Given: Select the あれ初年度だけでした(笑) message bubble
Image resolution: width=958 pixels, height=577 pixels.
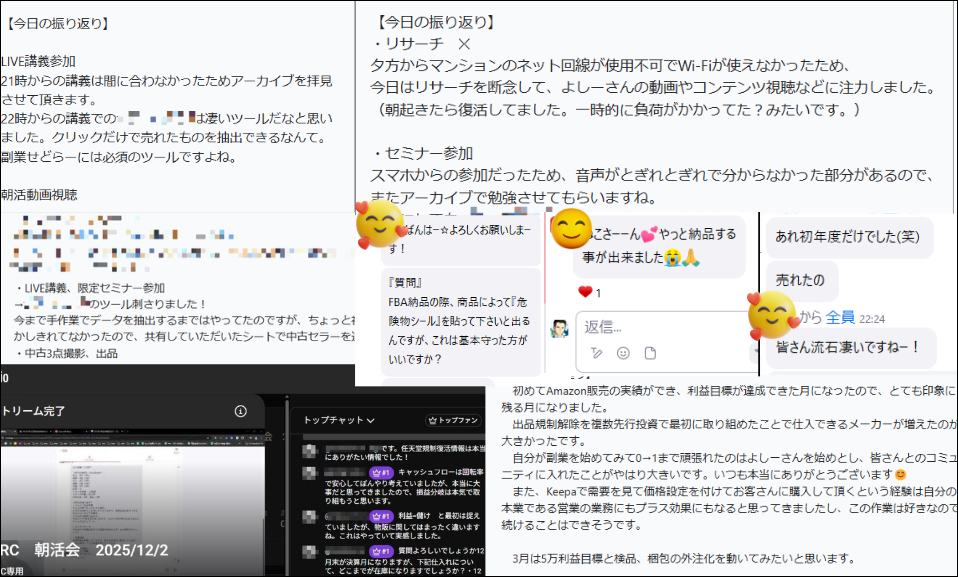Looking at the screenshot, I should click(849, 237).
